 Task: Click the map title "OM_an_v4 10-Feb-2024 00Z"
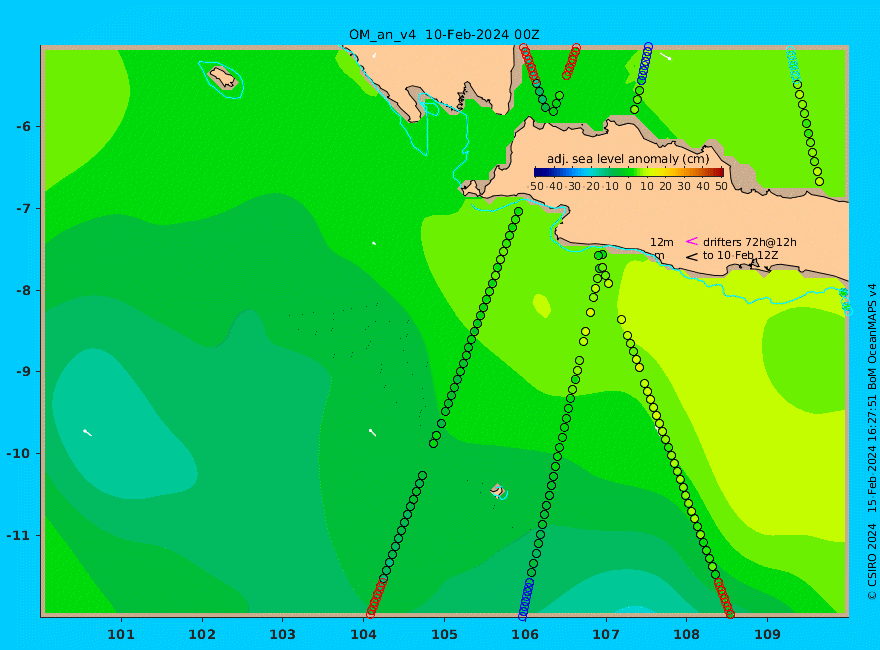click(444, 35)
